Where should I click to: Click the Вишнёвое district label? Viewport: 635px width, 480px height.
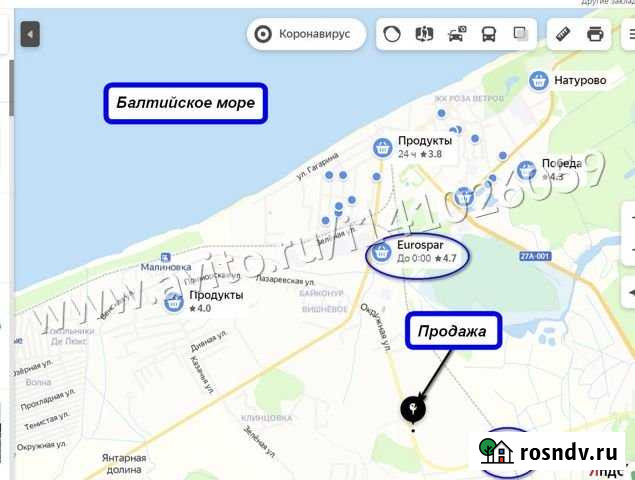tap(324, 309)
